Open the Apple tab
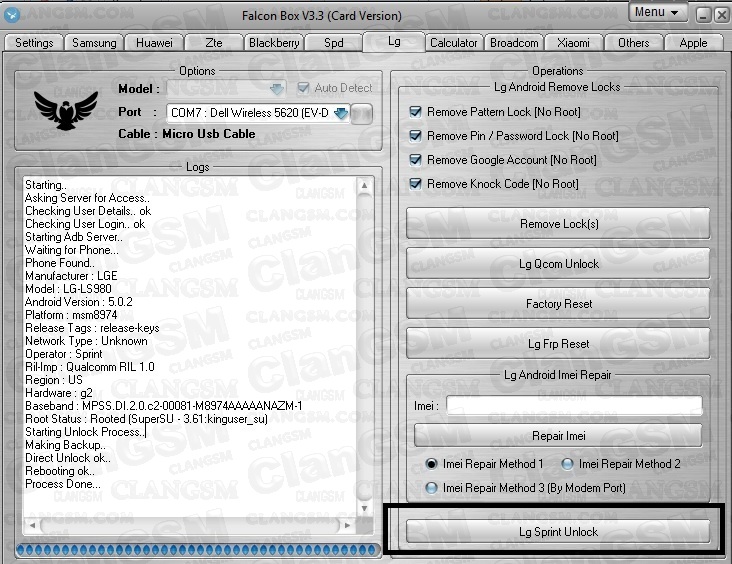Viewport: 732px width, 564px height. pos(693,43)
